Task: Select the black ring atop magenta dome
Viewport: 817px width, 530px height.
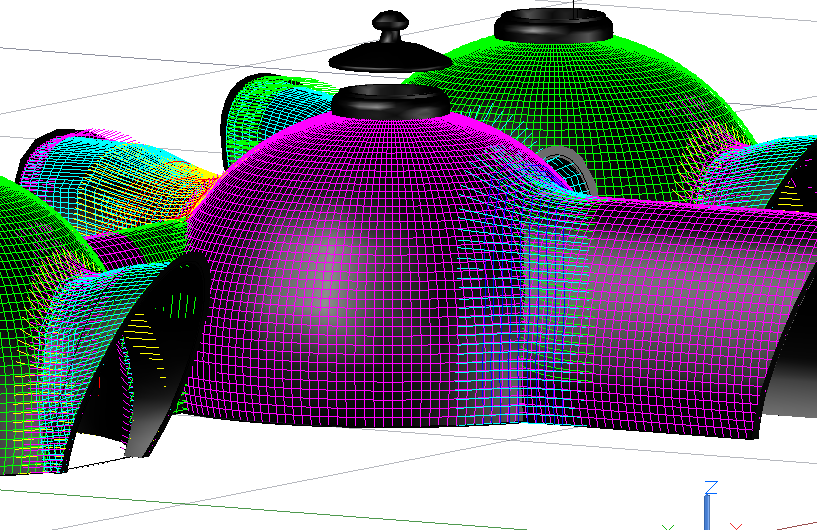Action: click(390, 102)
